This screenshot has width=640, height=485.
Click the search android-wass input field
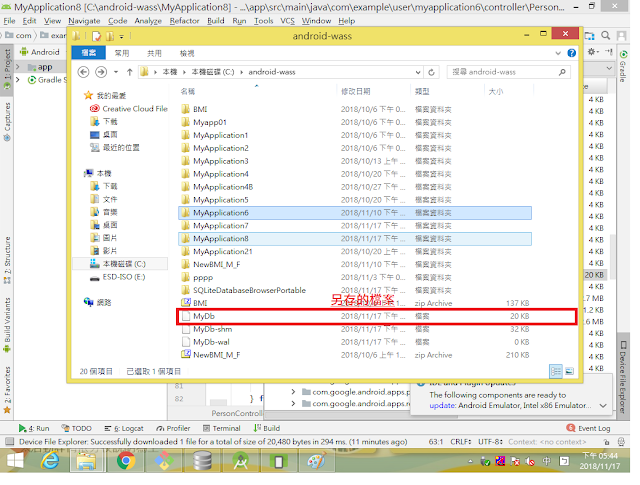(508, 72)
